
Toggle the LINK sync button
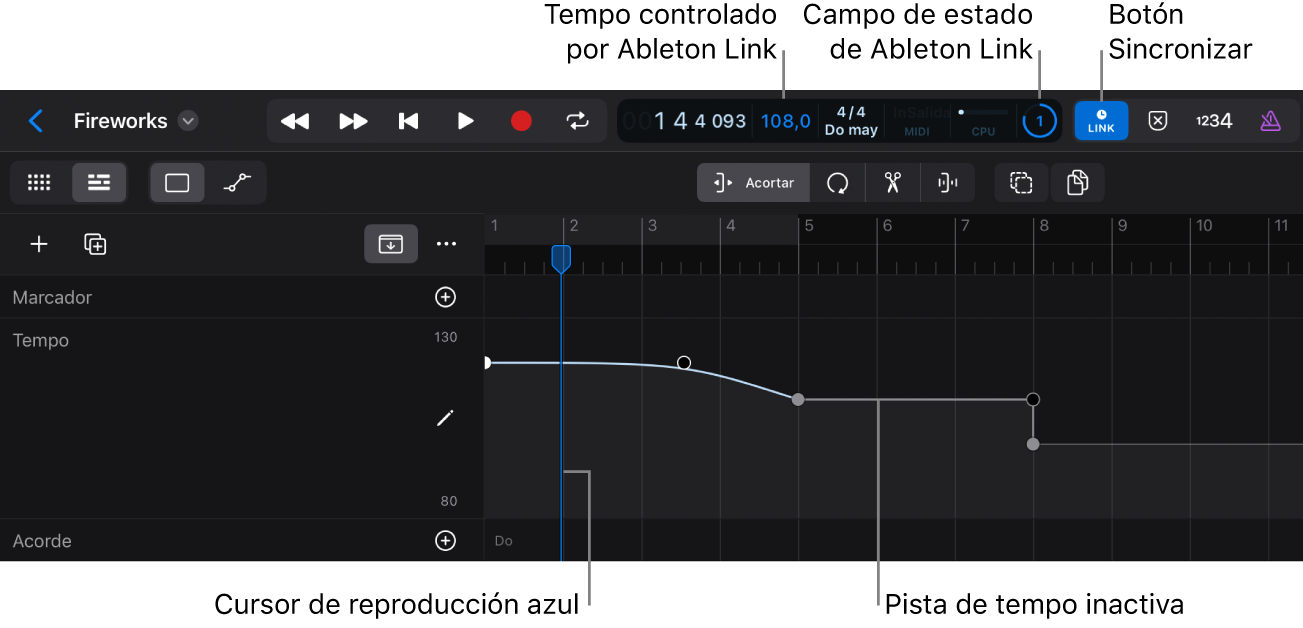(1101, 121)
